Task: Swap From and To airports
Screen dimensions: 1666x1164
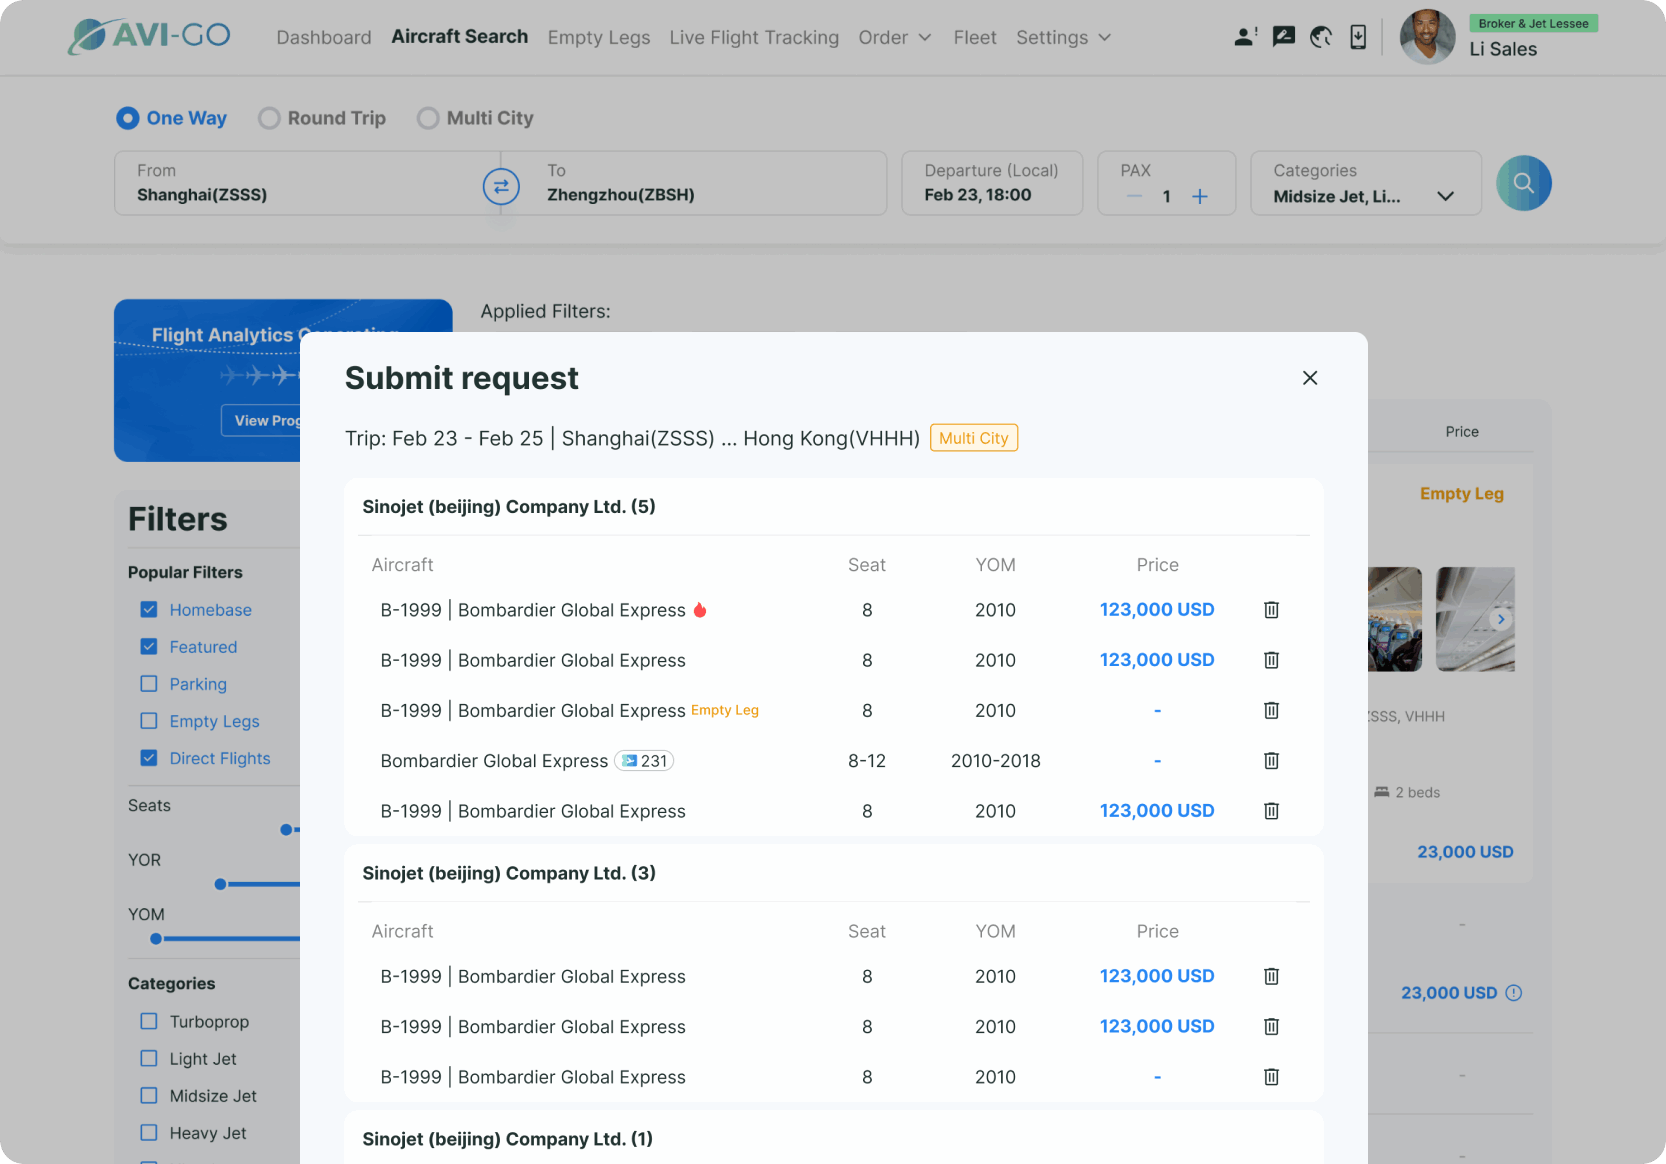Action: [501, 186]
